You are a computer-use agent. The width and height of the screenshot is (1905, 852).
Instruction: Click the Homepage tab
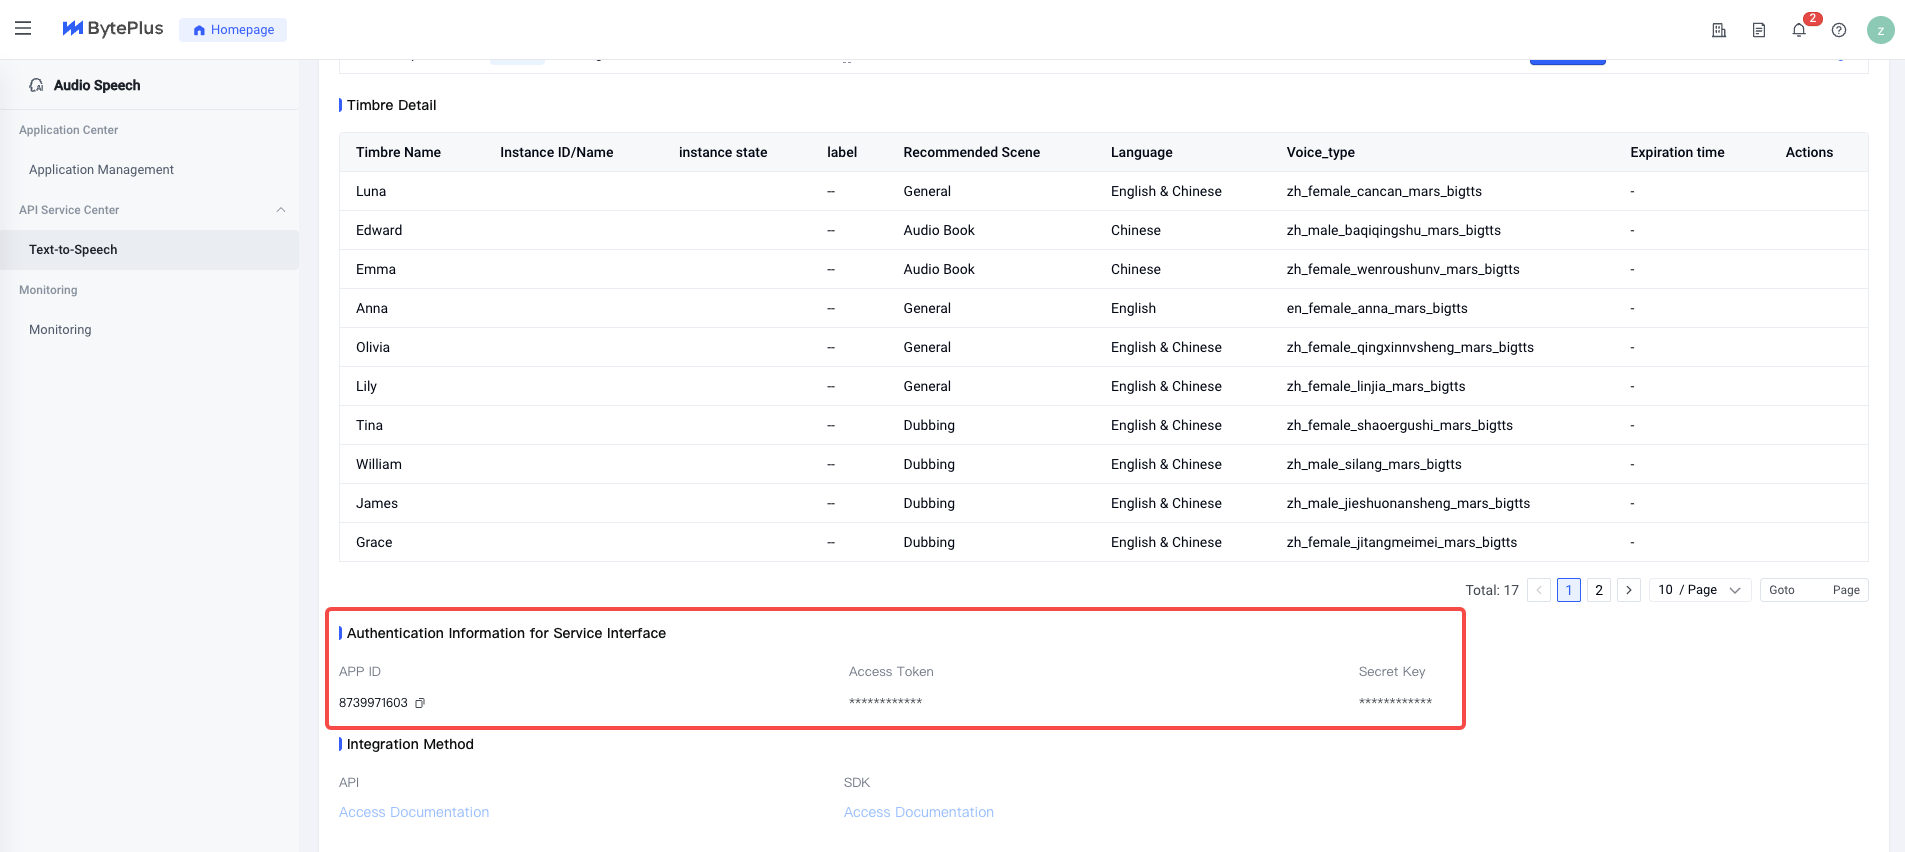point(233,30)
